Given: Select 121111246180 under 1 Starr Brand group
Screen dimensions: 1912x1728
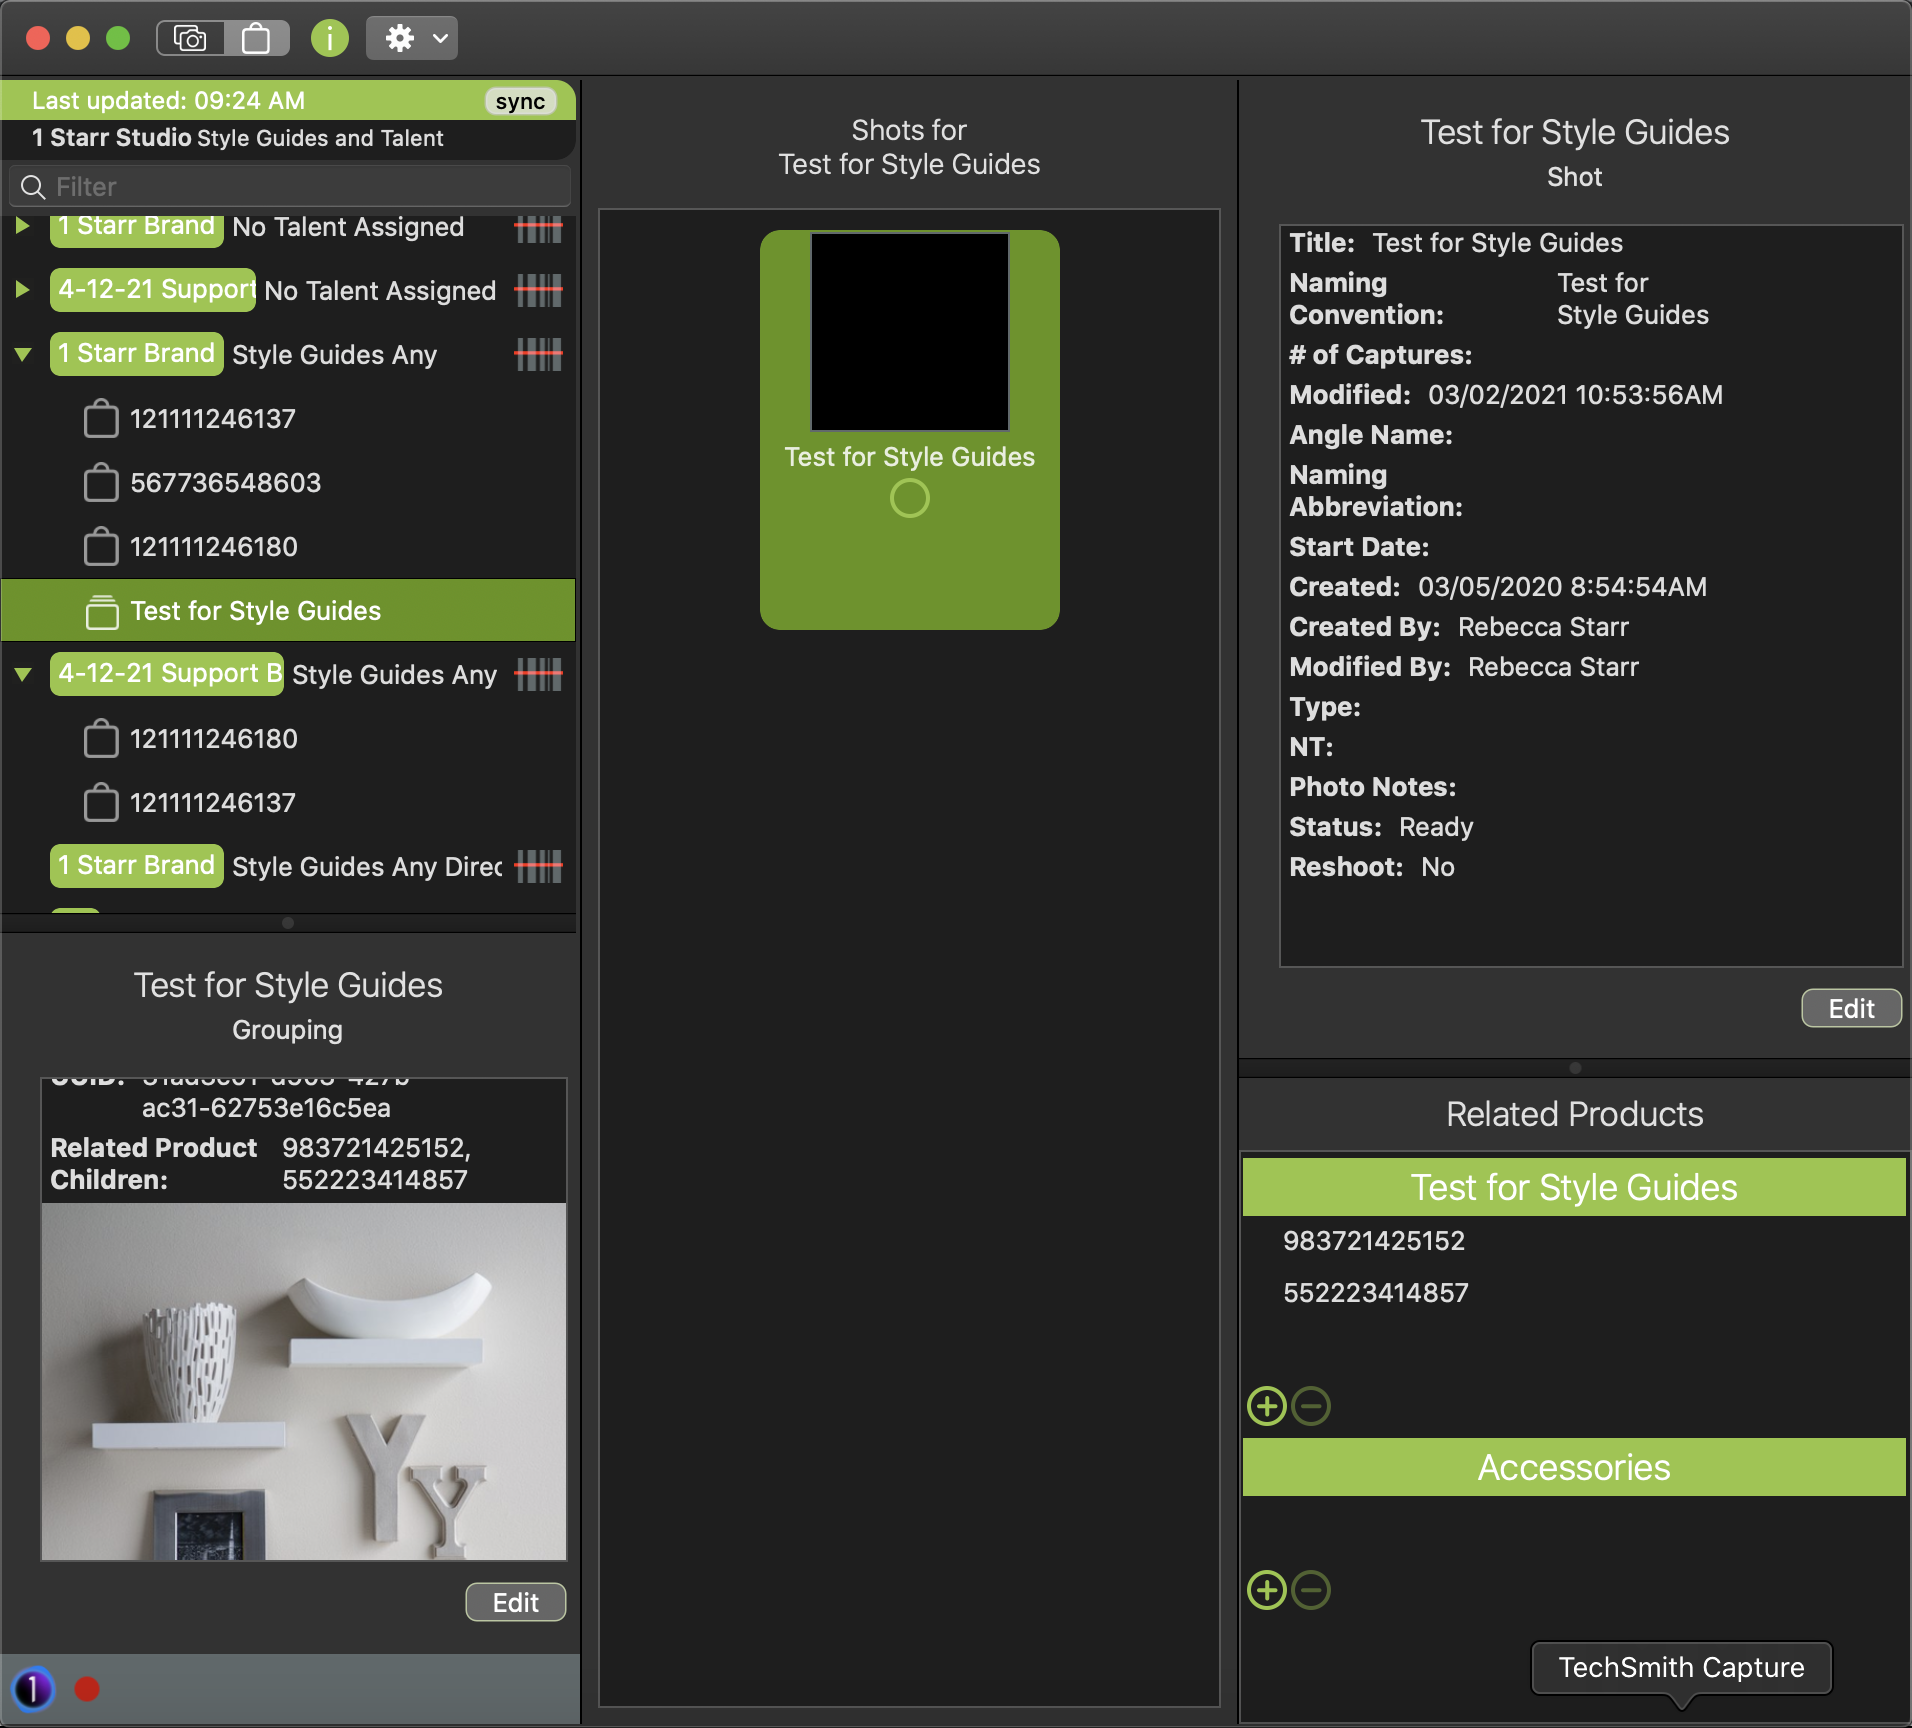Looking at the screenshot, I should tap(213, 547).
